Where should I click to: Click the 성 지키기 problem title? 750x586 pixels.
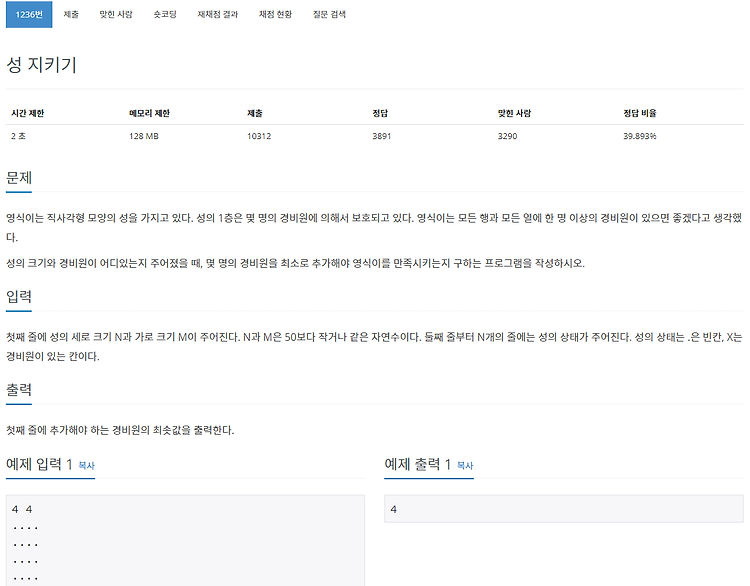click(41, 65)
